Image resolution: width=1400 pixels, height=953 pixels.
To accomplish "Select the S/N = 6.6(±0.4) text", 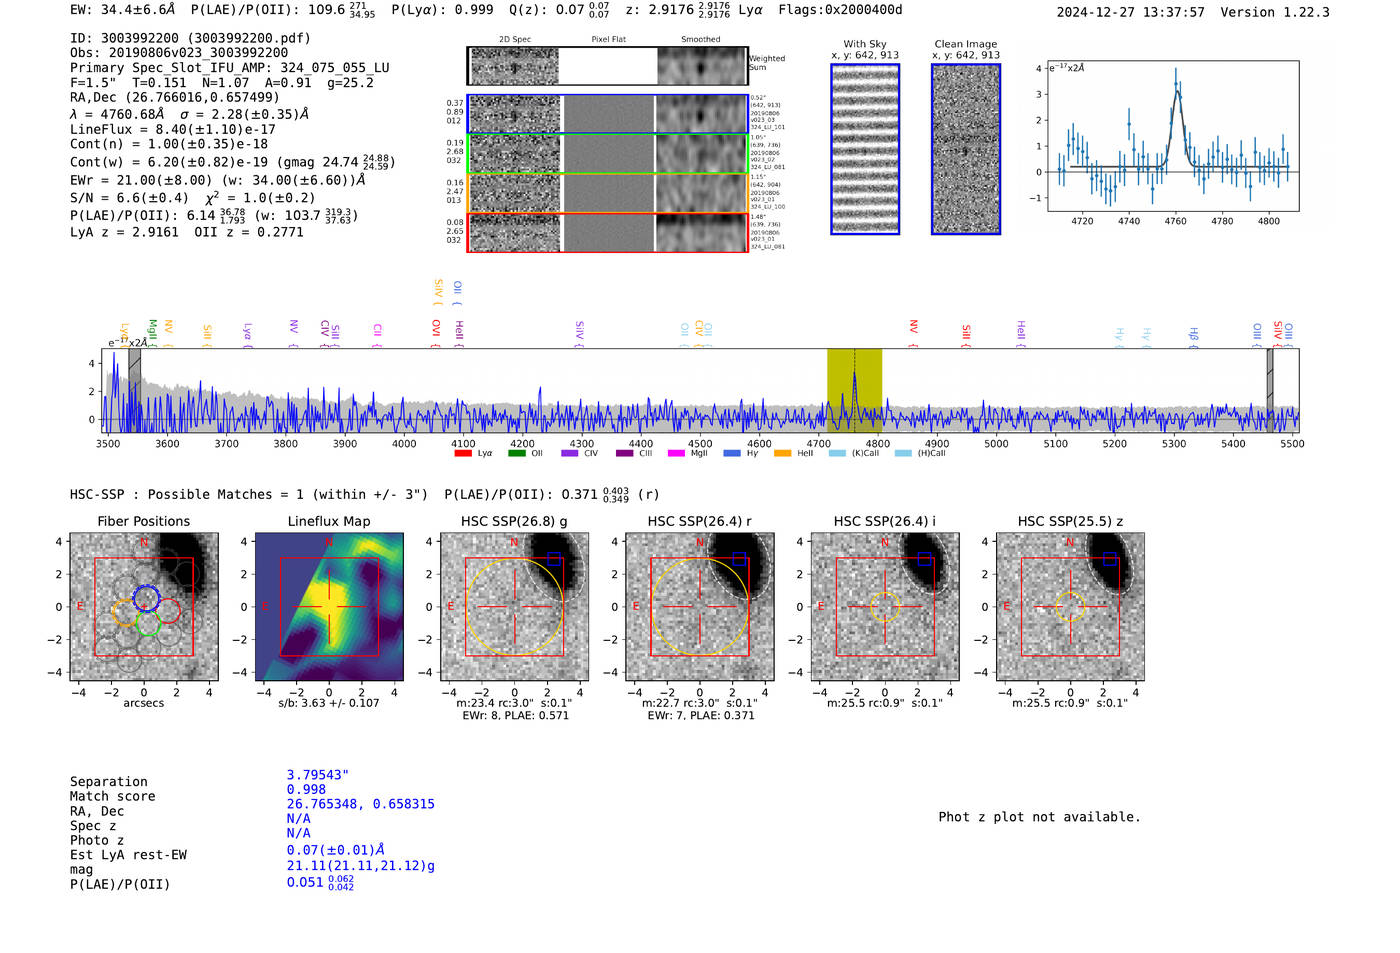I will pos(129,198).
